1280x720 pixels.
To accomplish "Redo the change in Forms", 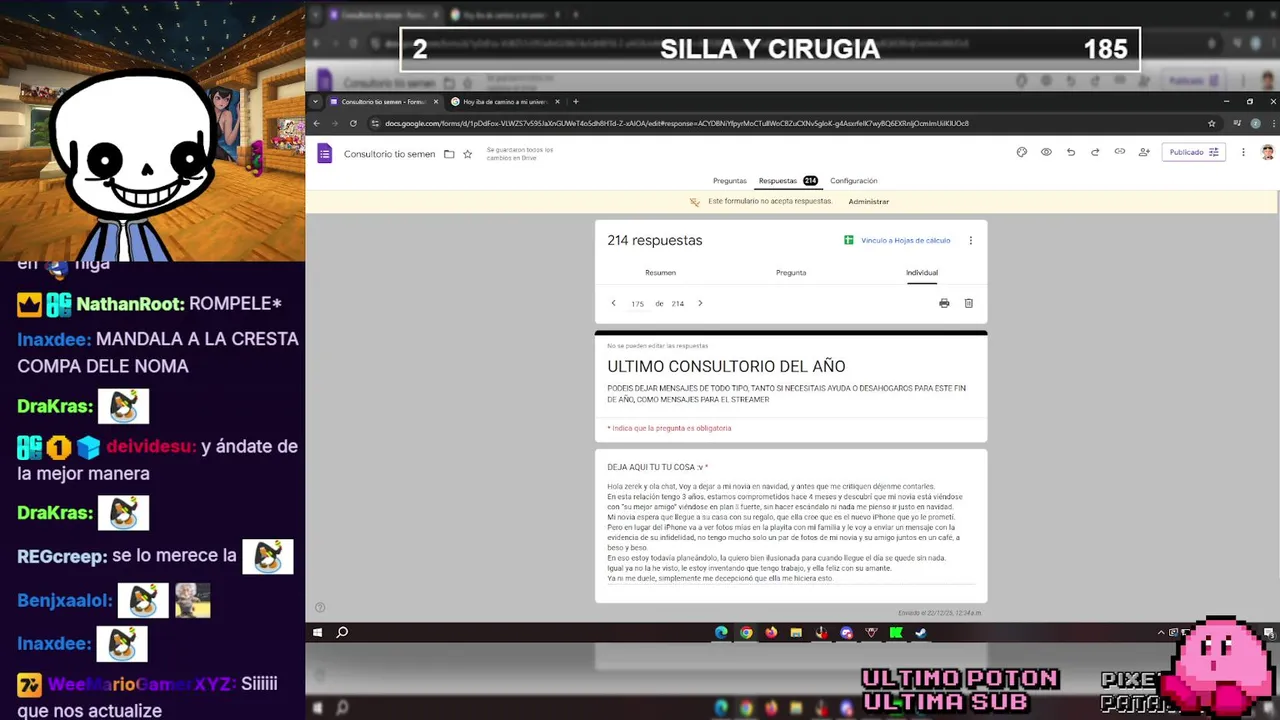I will coord(1095,152).
